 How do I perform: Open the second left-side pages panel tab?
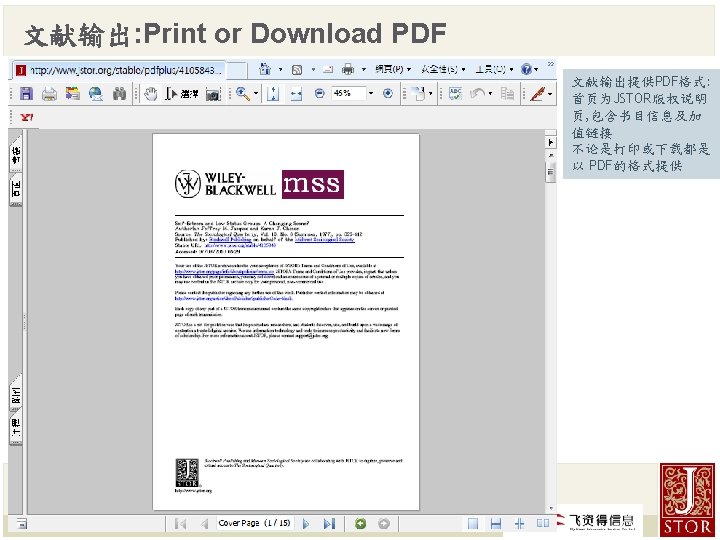pos(16,189)
